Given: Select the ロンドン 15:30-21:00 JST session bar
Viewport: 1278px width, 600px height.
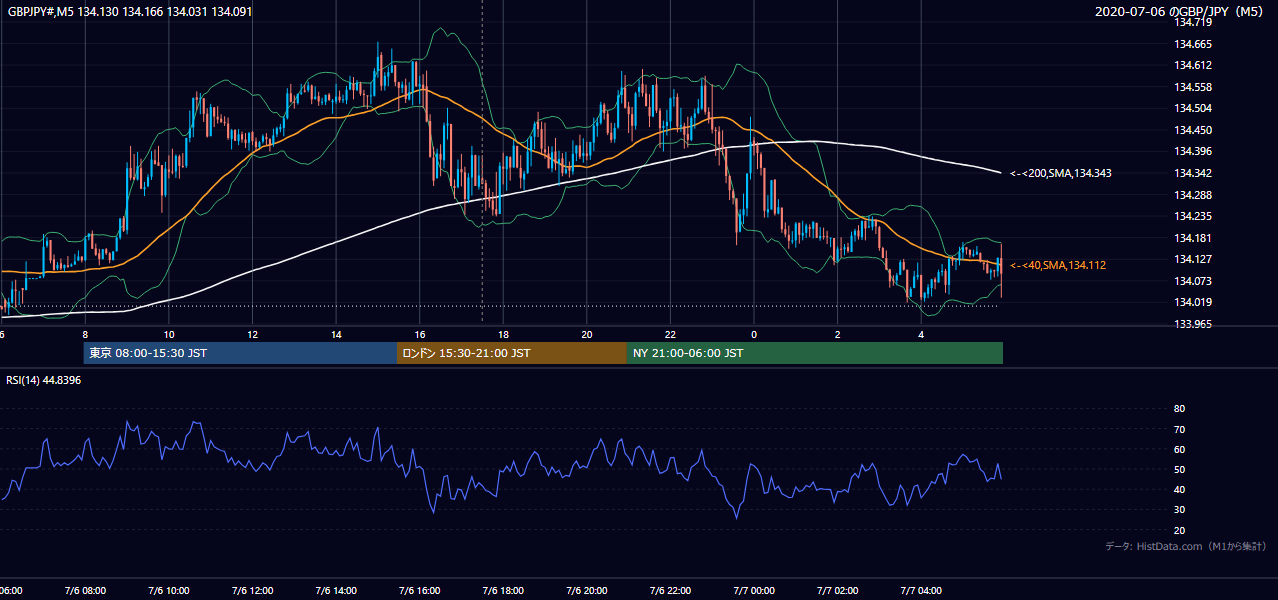Looking at the screenshot, I should 512,353.
